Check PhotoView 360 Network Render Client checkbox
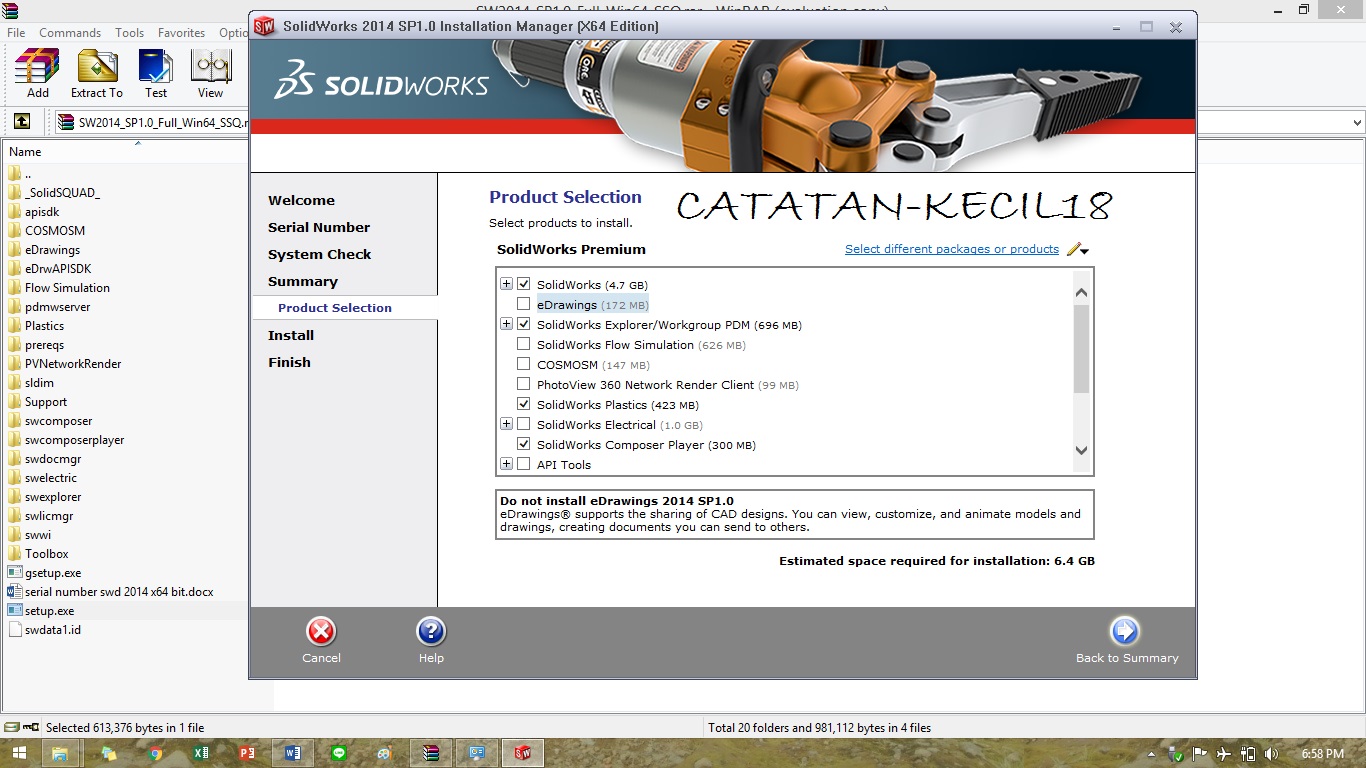The height and width of the screenshot is (768, 1366). coord(523,384)
